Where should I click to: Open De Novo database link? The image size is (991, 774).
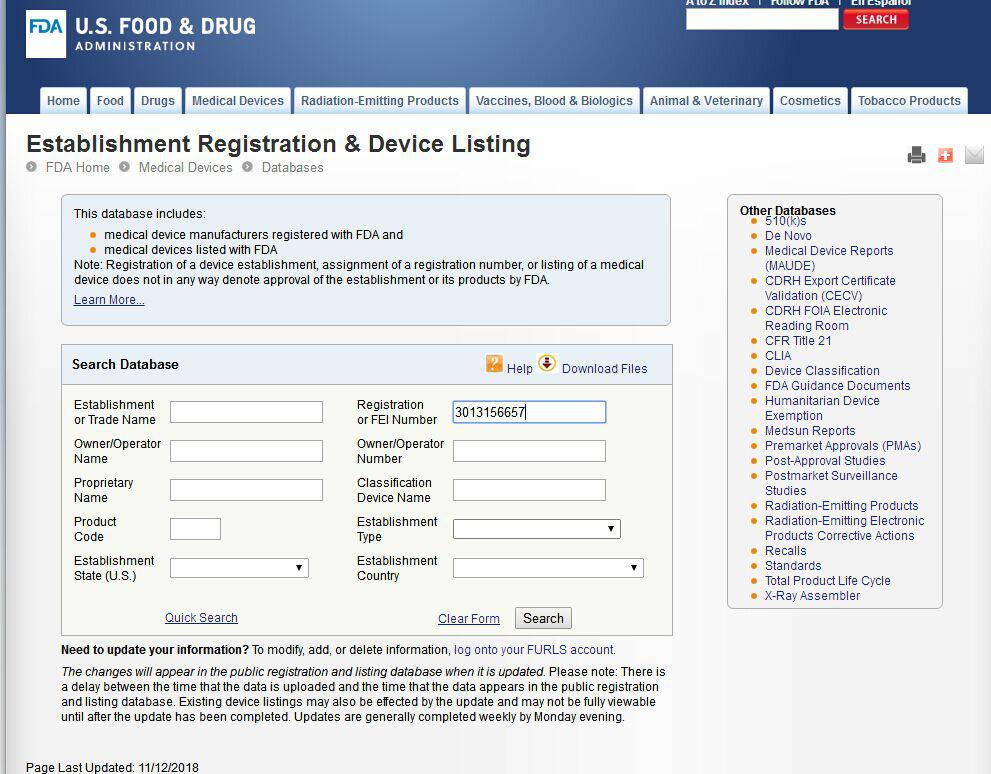click(788, 236)
